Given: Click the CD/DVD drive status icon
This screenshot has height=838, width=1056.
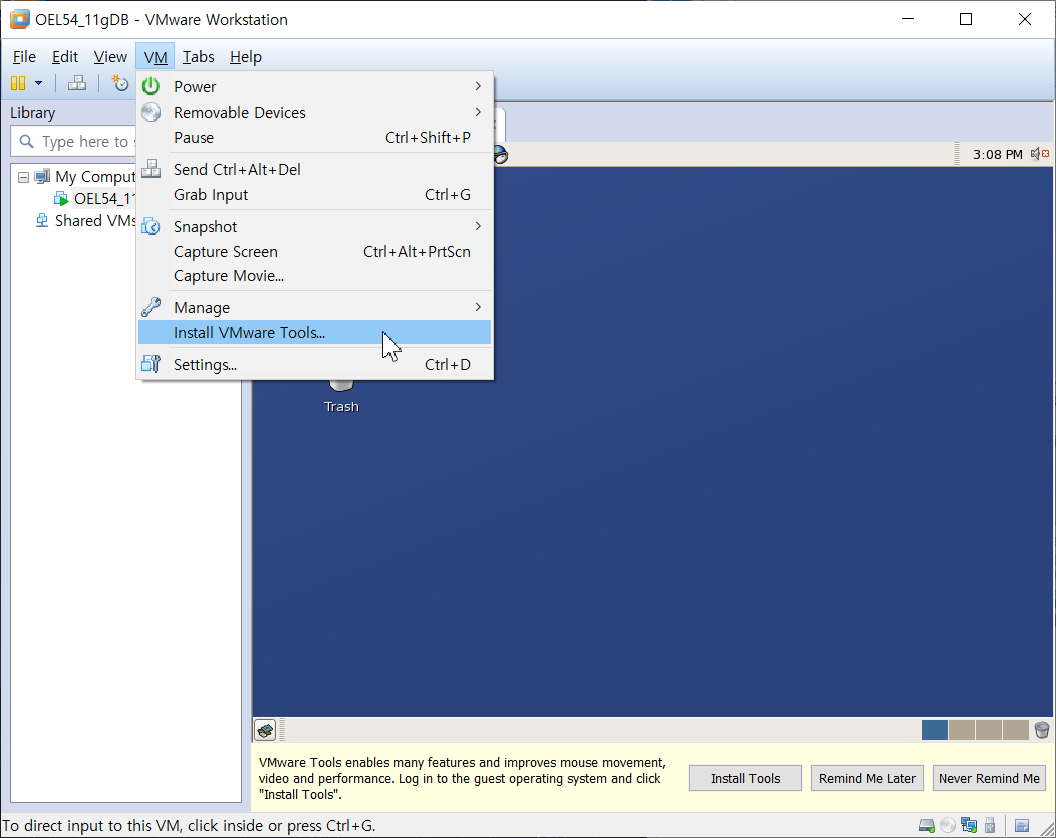Looking at the screenshot, I should (x=948, y=825).
